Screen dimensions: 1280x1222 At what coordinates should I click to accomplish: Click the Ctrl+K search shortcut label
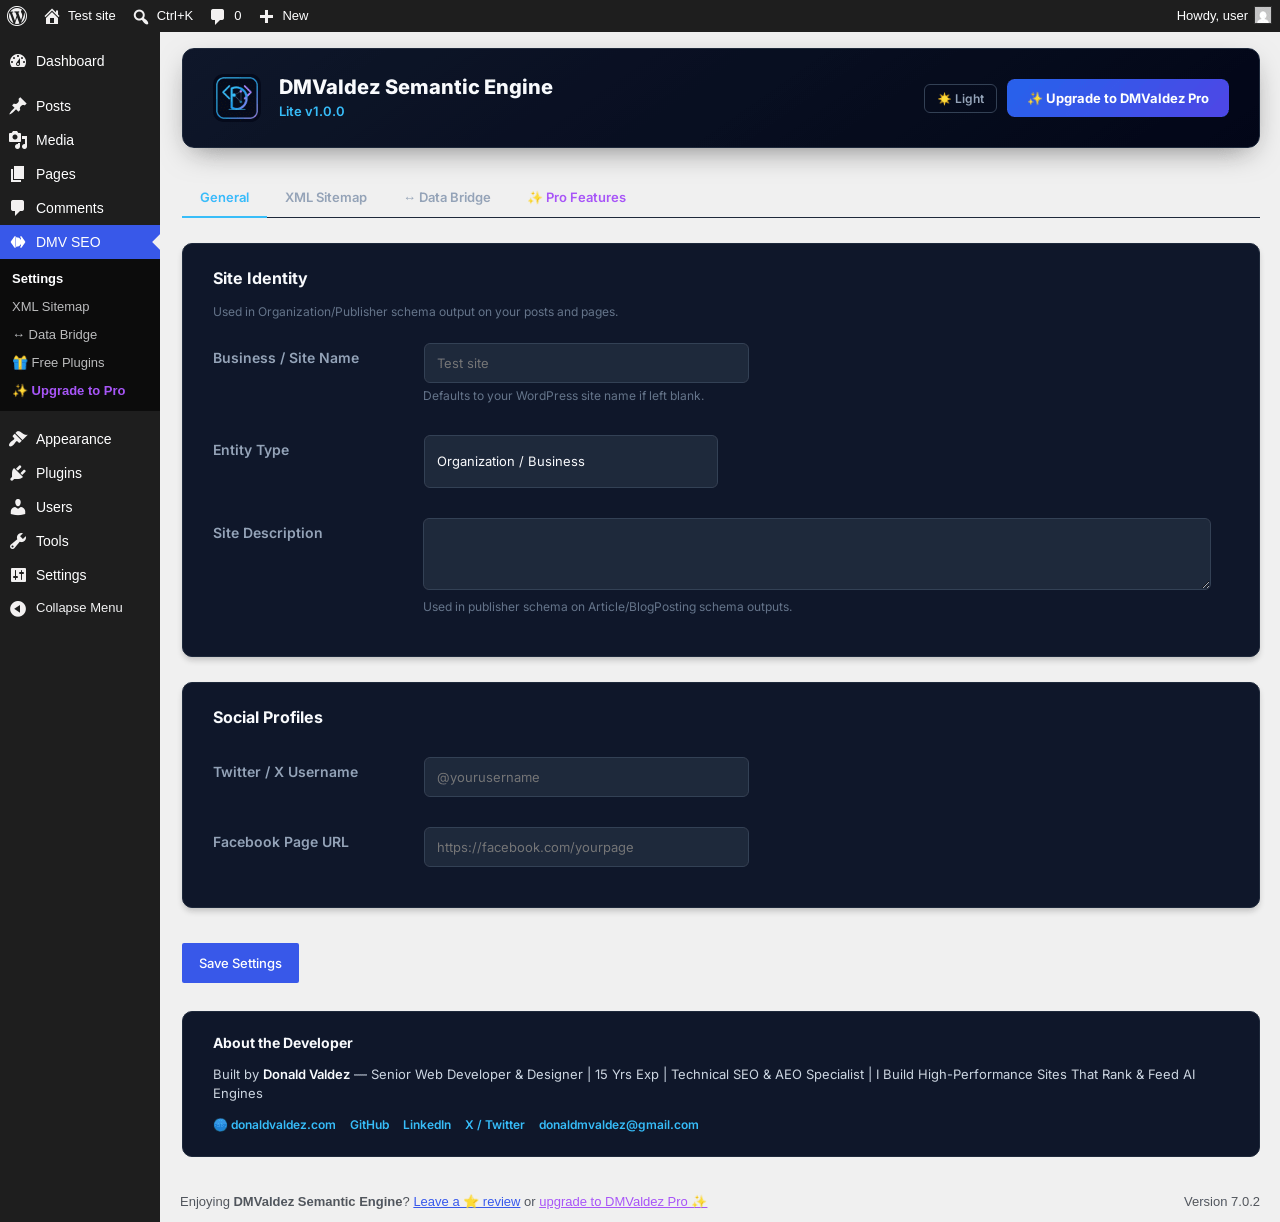point(175,16)
